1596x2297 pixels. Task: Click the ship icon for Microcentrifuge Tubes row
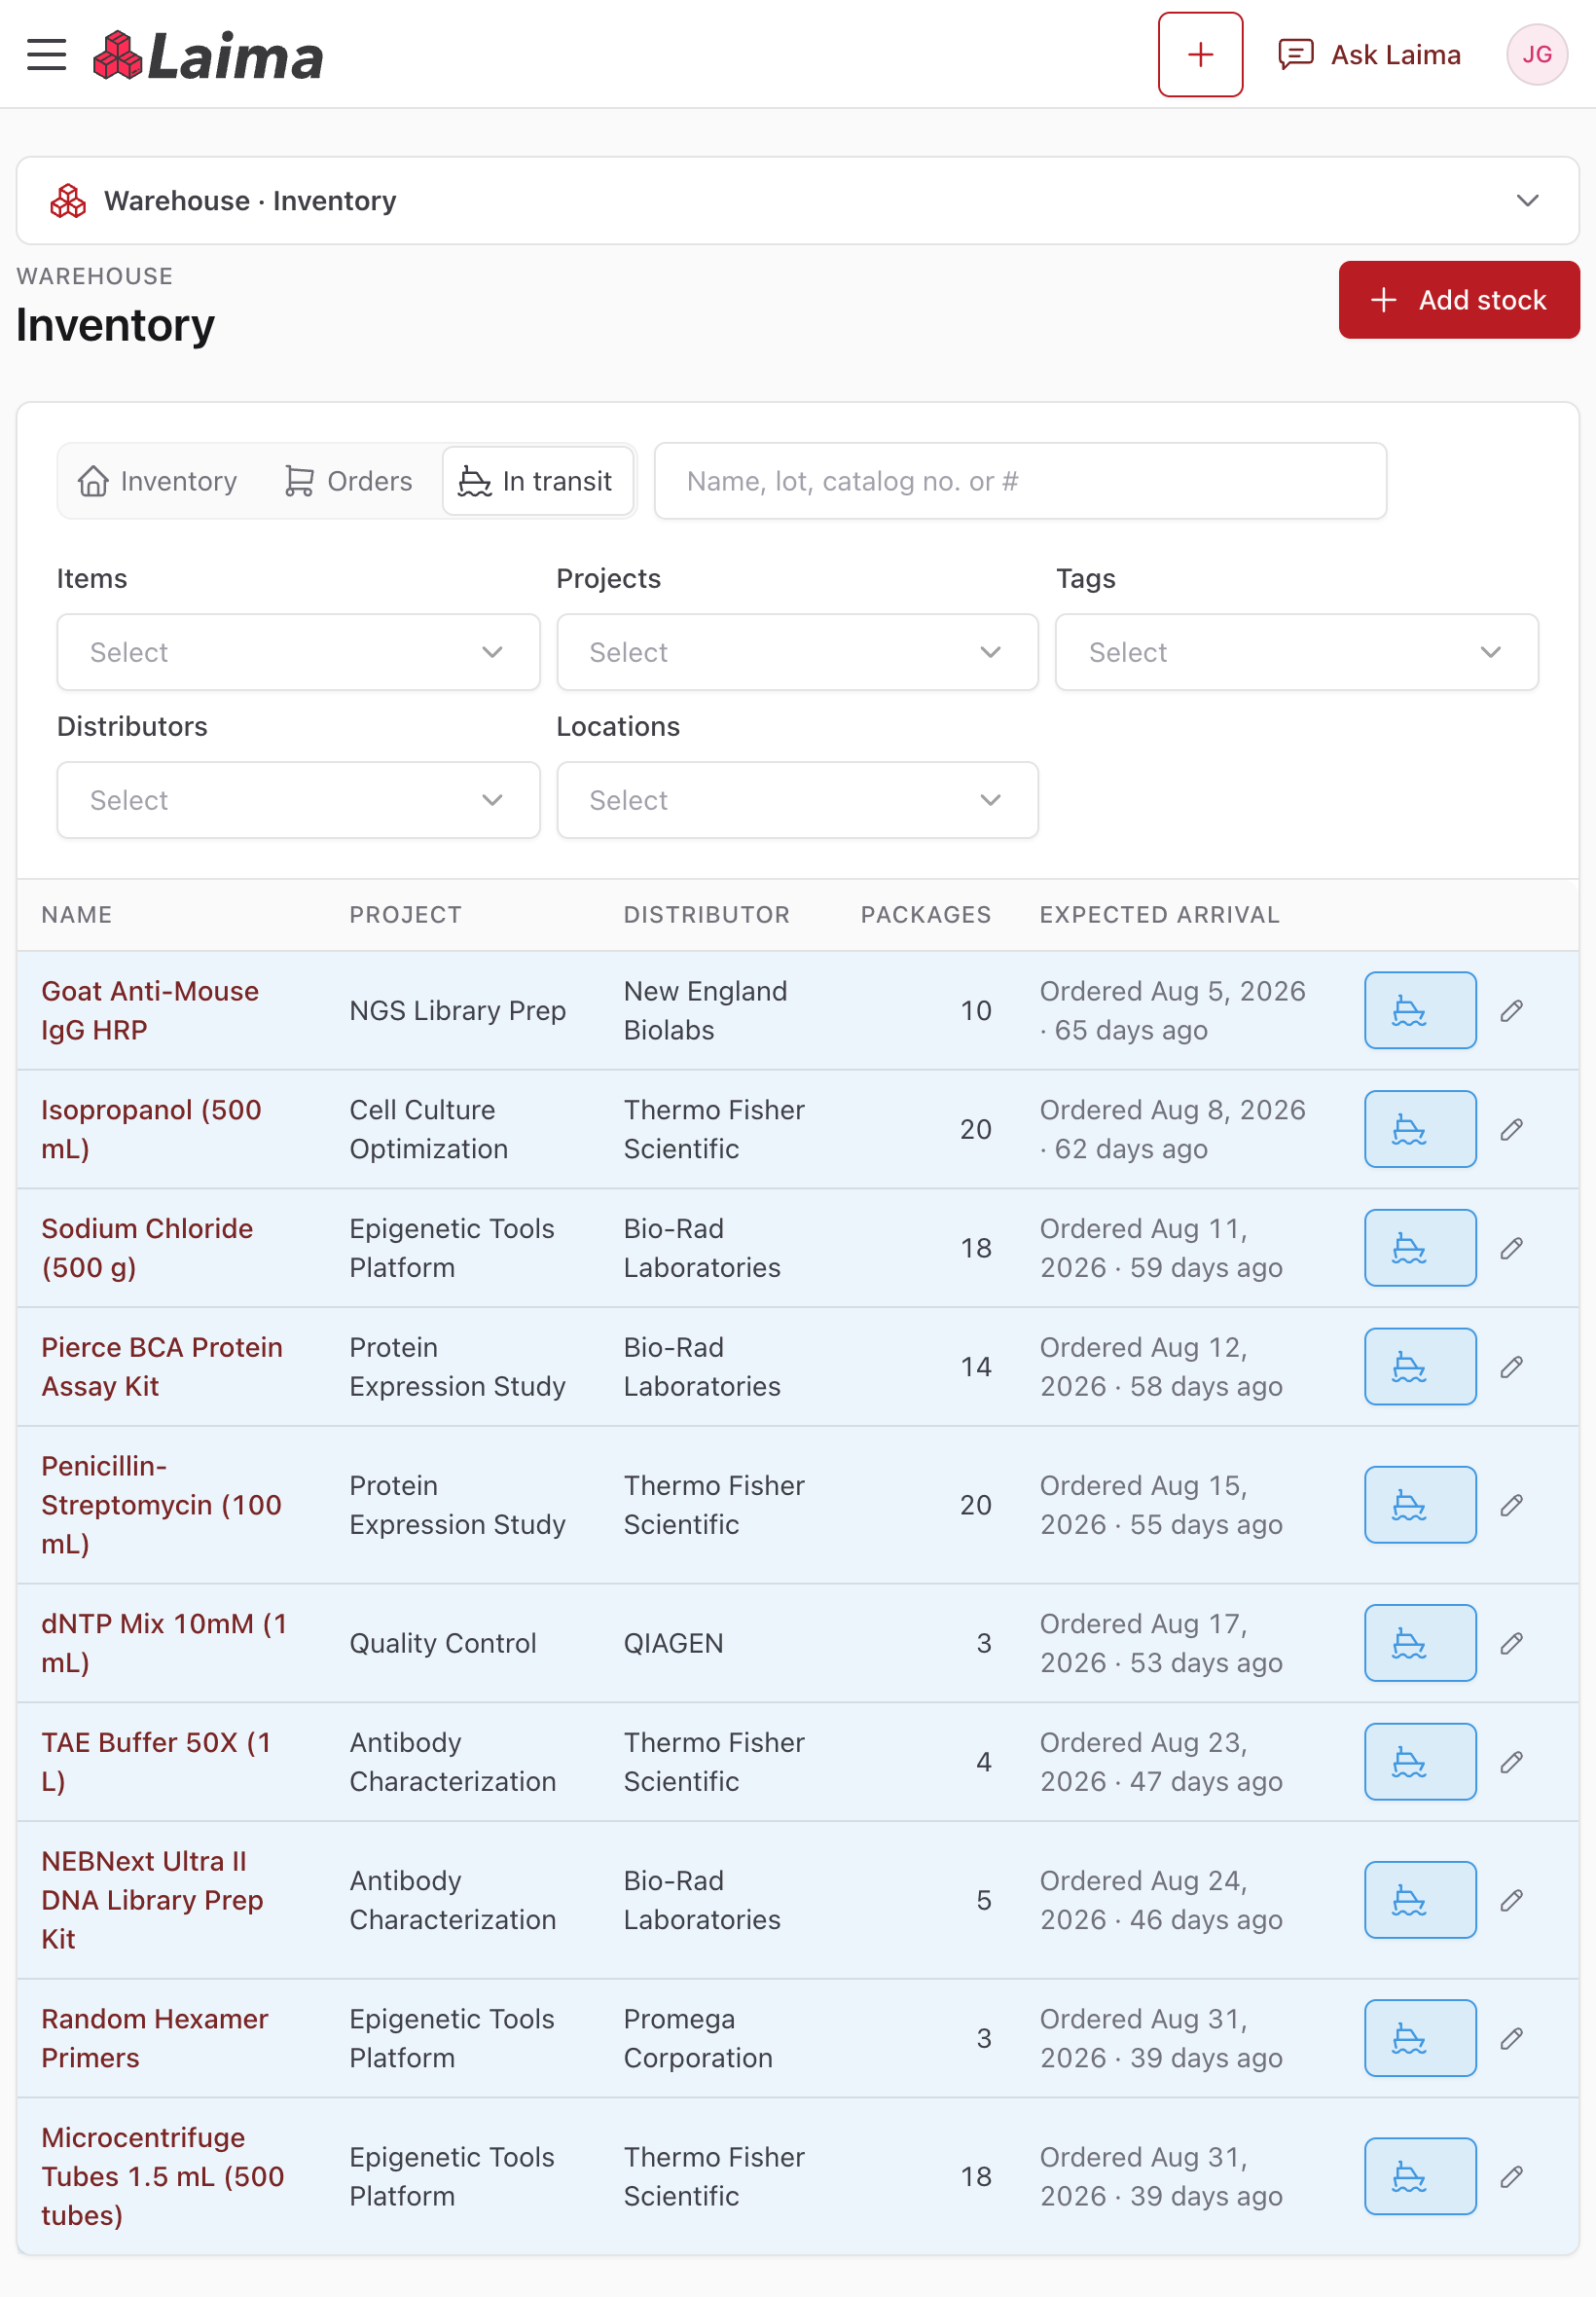pos(1420,2176)
